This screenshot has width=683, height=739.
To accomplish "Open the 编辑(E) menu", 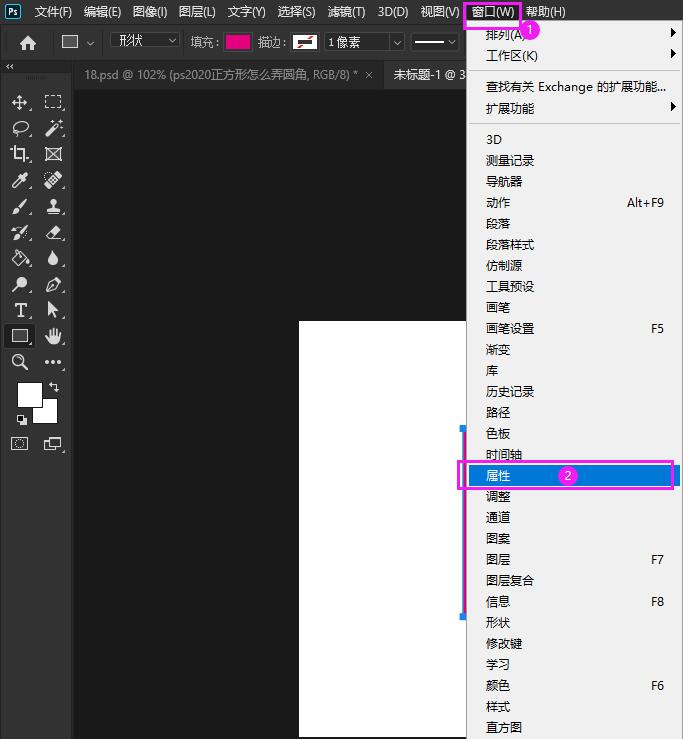I will [102, 11].
